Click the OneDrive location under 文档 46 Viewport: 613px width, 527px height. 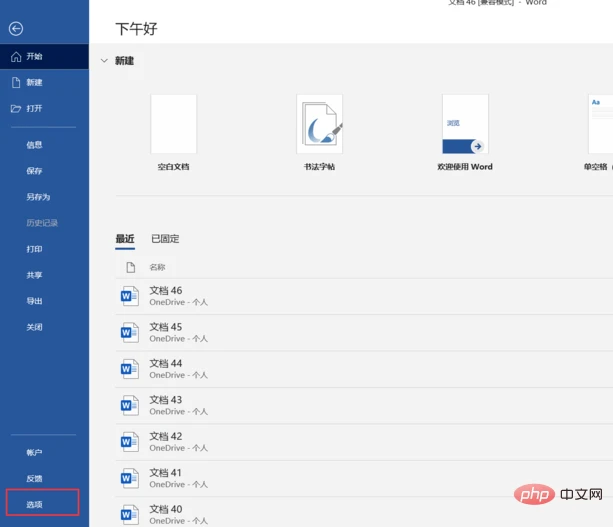pos(178,302)
